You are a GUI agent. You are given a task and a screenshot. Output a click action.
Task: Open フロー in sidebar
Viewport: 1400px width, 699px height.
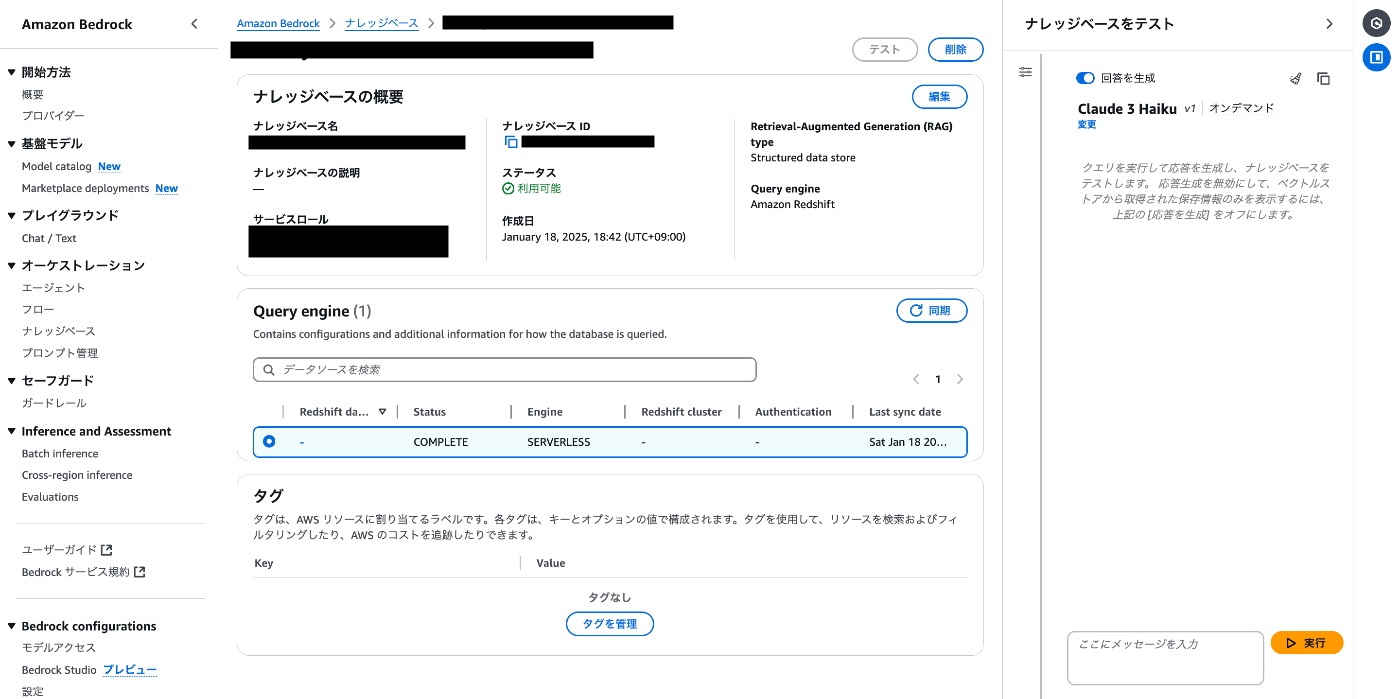[38, 310]
